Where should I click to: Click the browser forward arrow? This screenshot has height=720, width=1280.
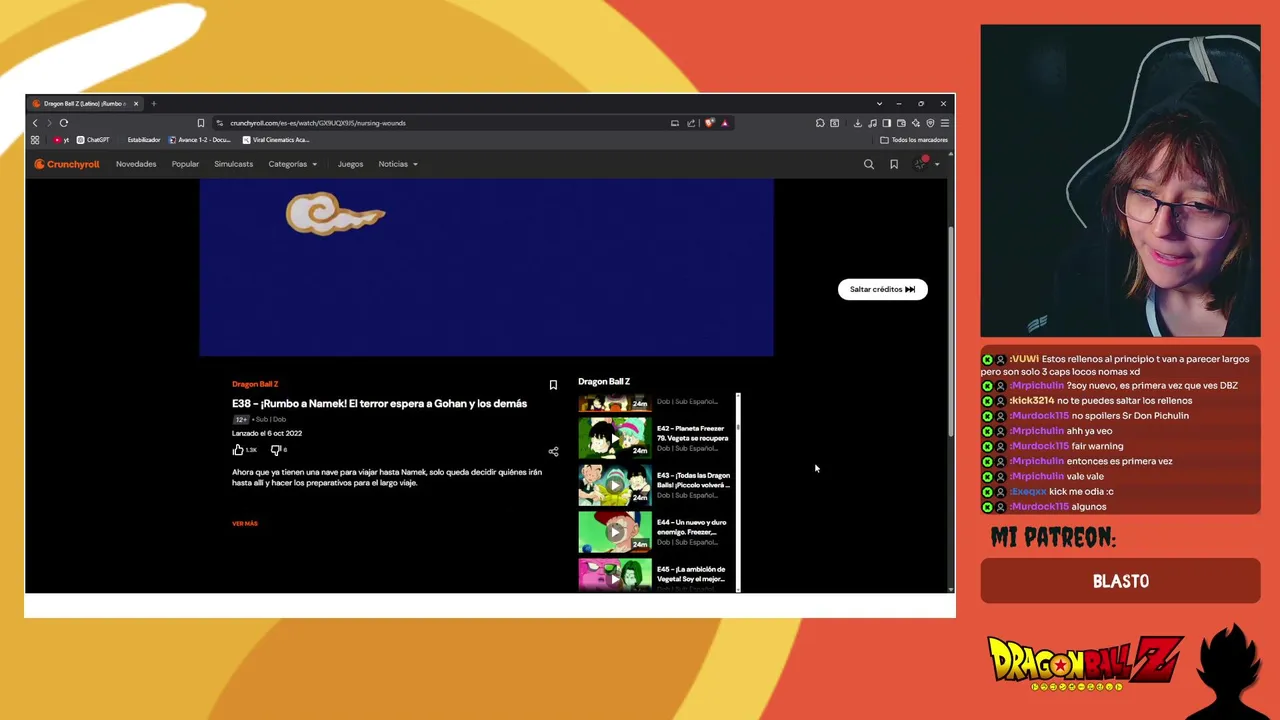tap(49, 123)
